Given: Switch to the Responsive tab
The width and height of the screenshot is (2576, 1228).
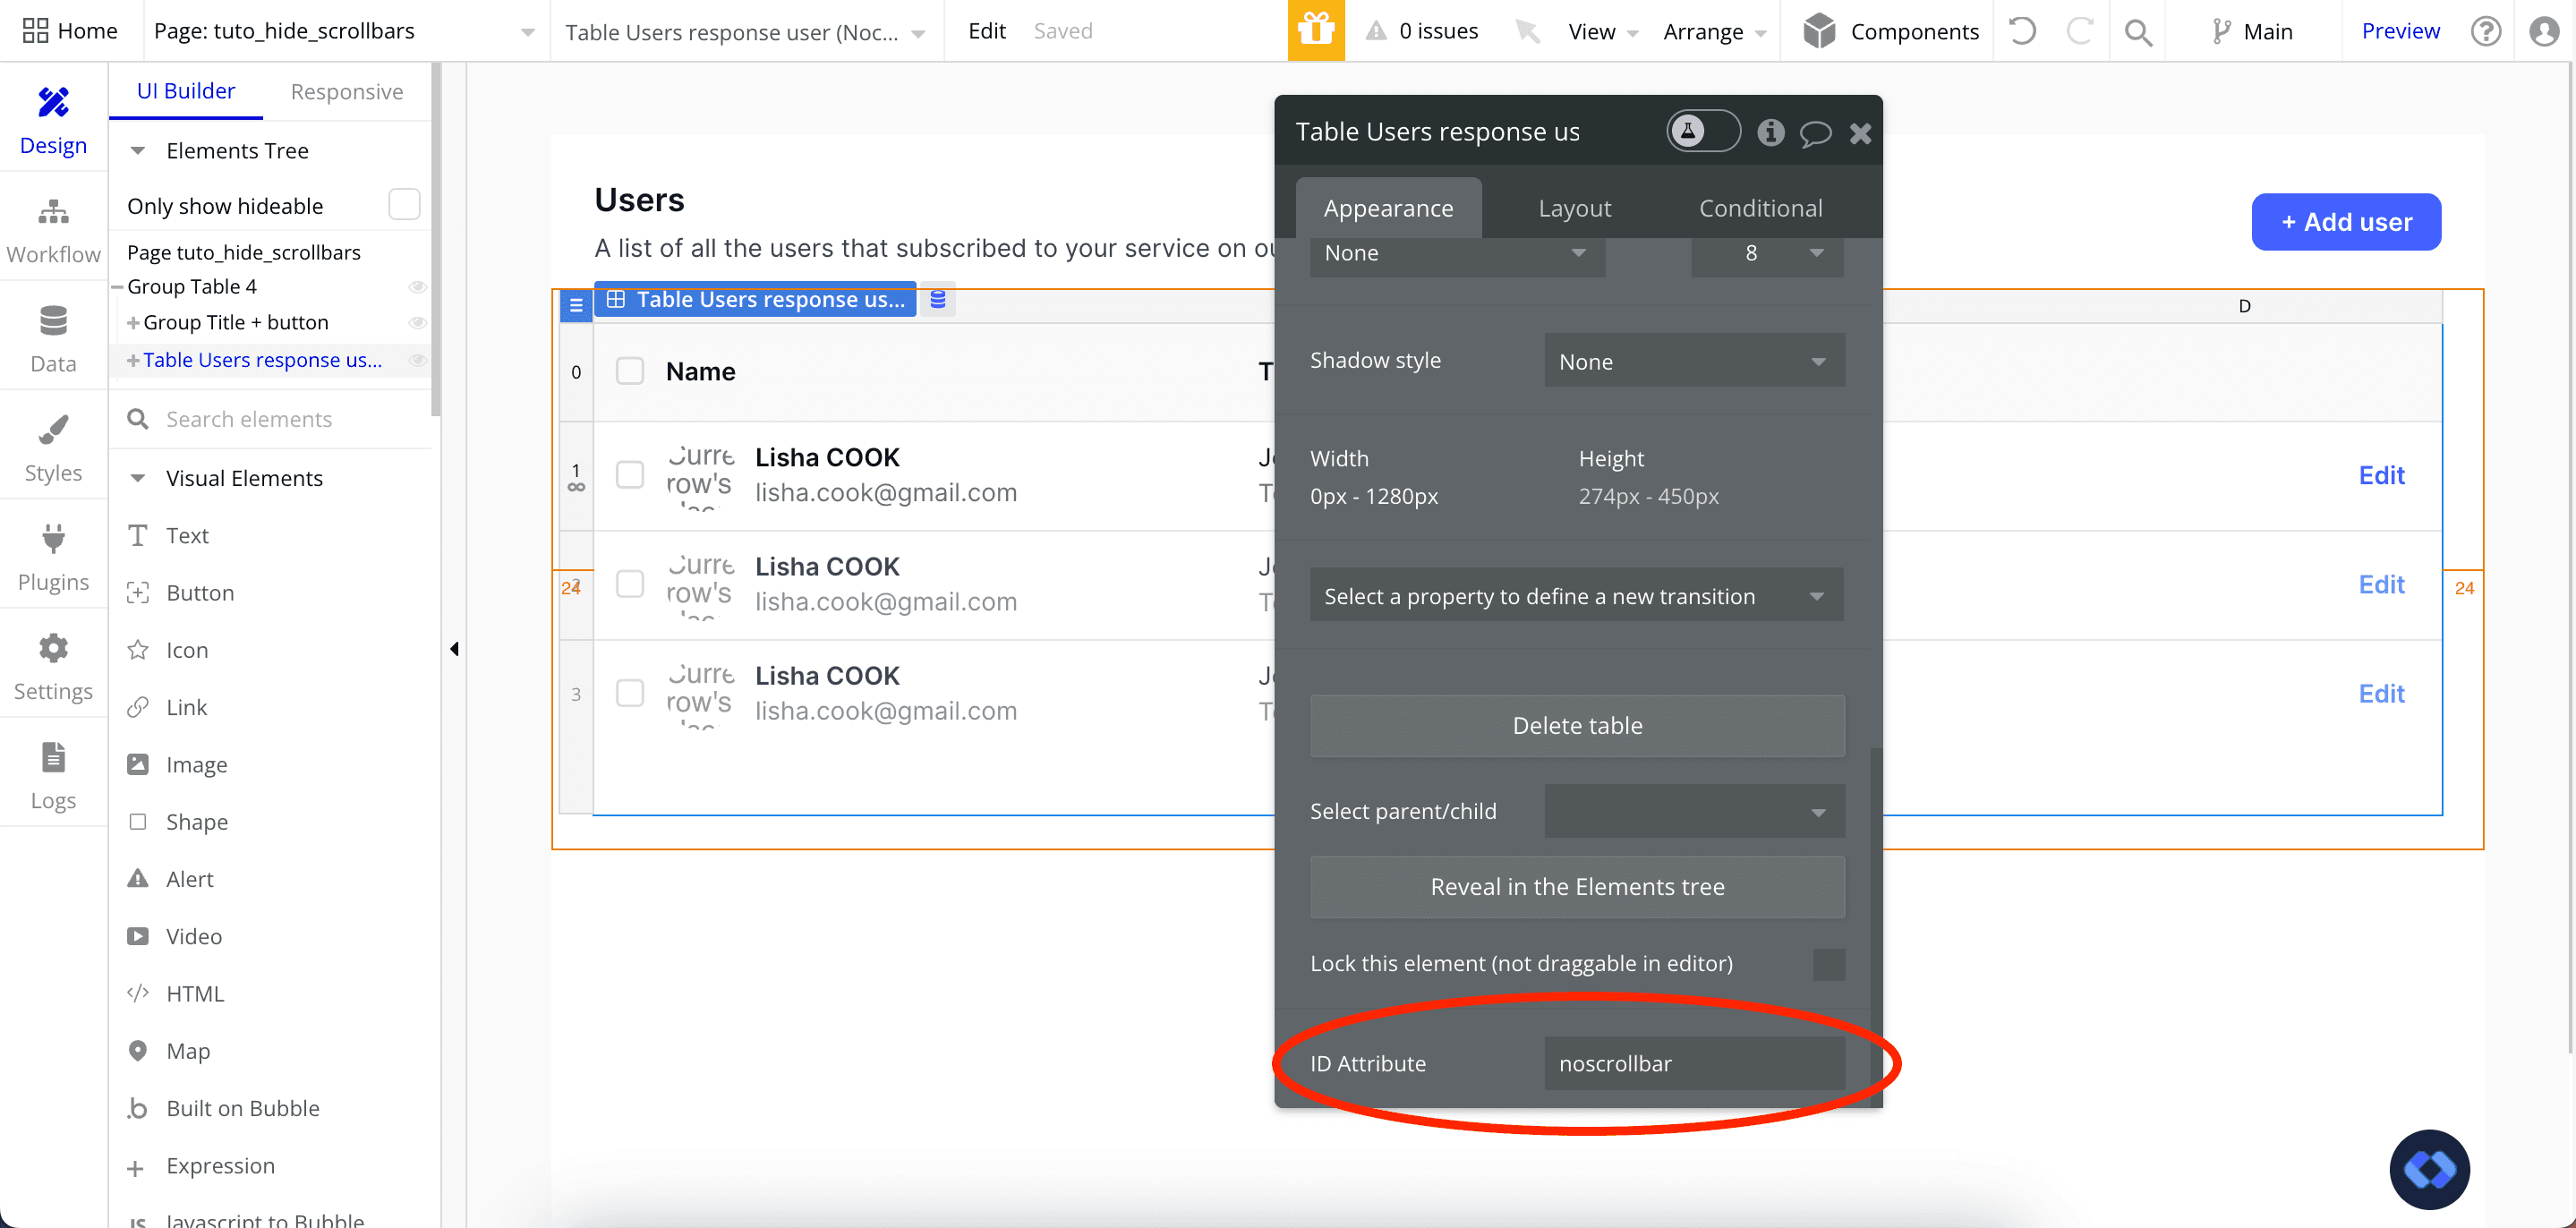Looking at the screenshot, I should pos(346,91).
